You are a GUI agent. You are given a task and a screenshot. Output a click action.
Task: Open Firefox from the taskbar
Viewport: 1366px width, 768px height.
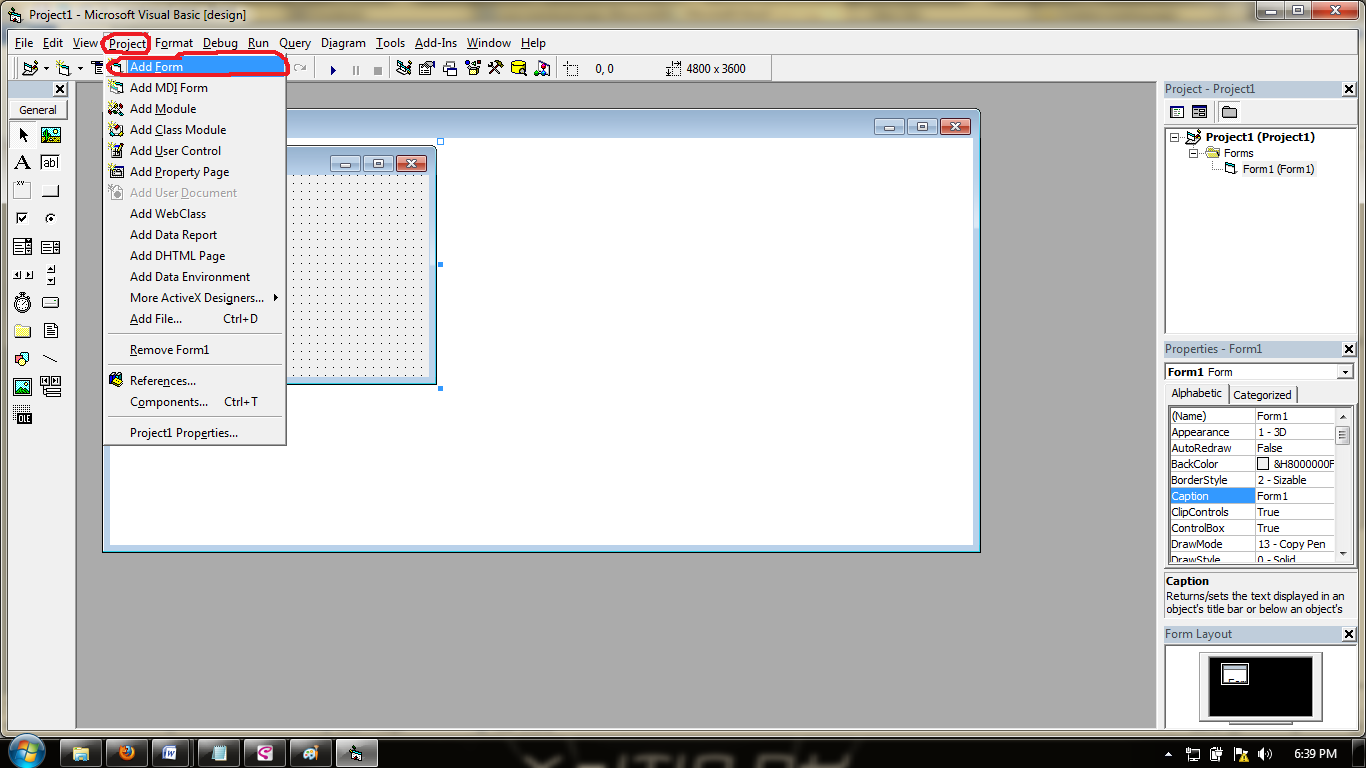127,753
